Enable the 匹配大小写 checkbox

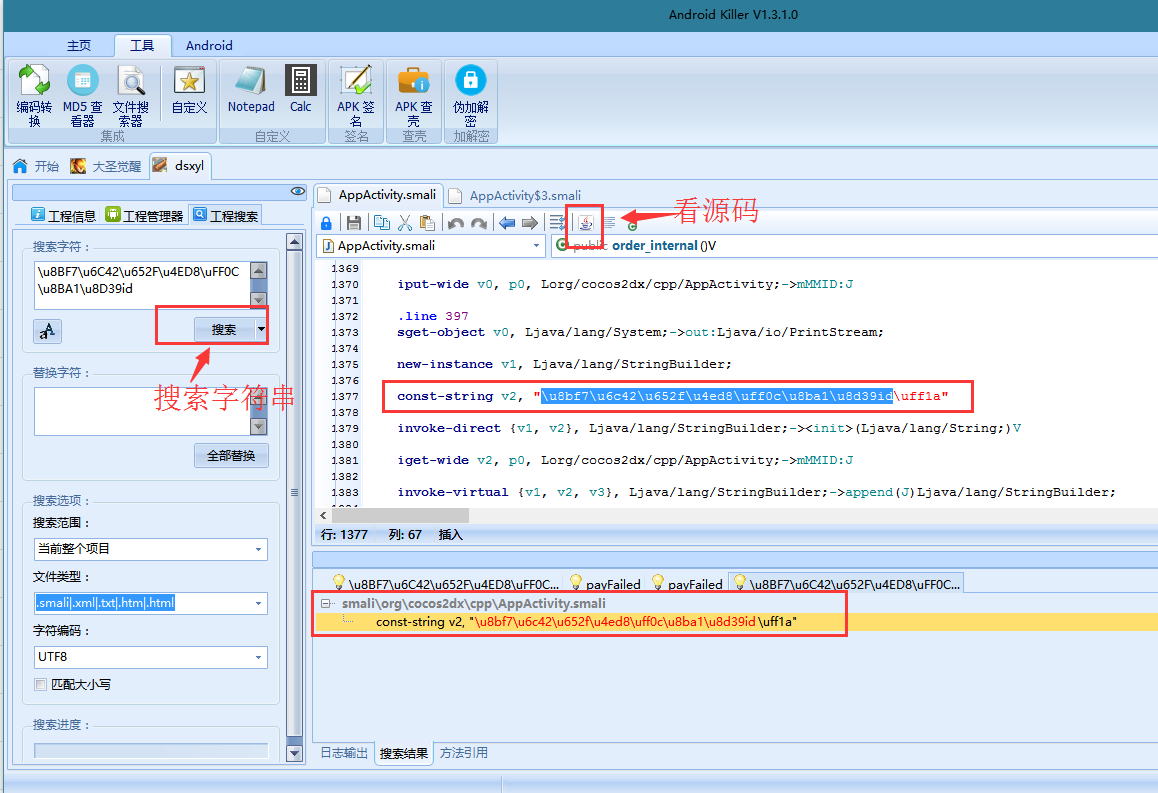point(41,684)
